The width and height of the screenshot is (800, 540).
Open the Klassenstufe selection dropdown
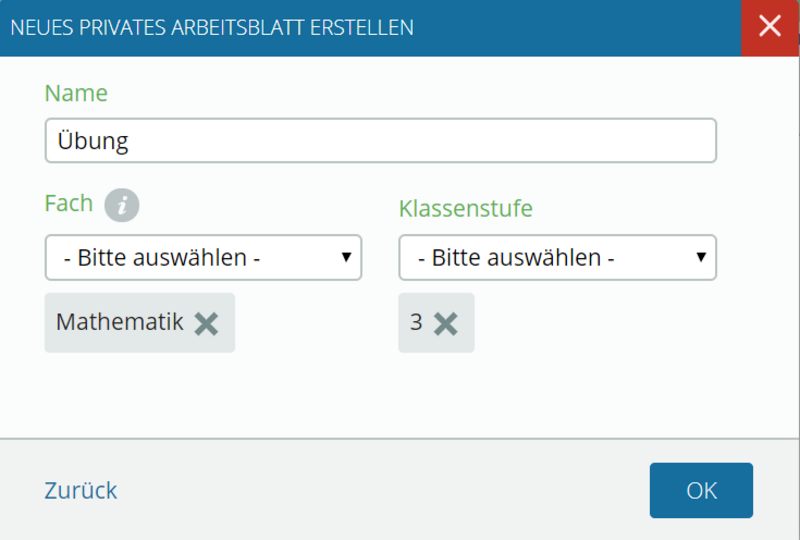(x=557, y=257)
